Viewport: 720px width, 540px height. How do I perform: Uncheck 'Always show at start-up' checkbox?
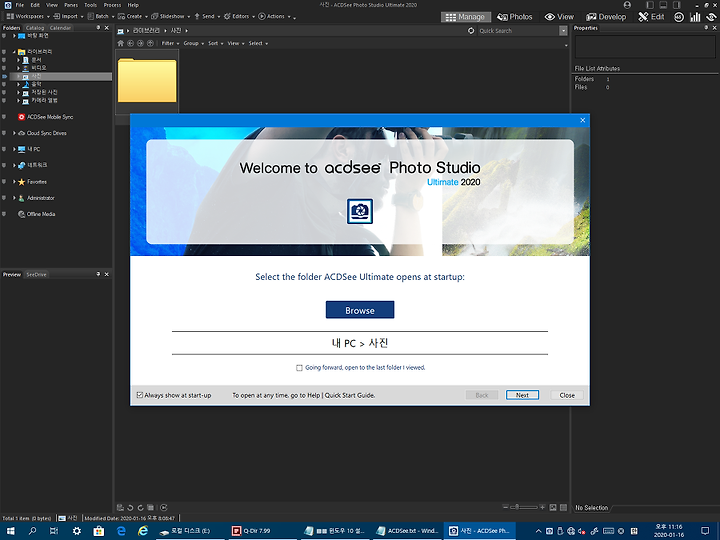[140, 395]
